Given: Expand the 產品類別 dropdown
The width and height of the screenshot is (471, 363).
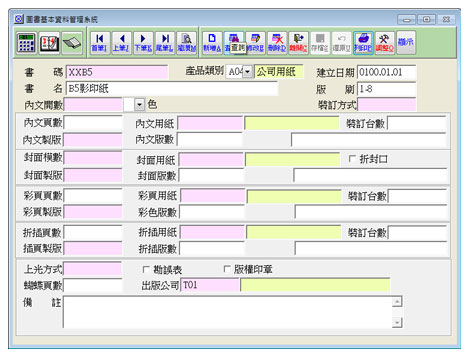Looking at the screenshot, I should (x=247, y=72).
